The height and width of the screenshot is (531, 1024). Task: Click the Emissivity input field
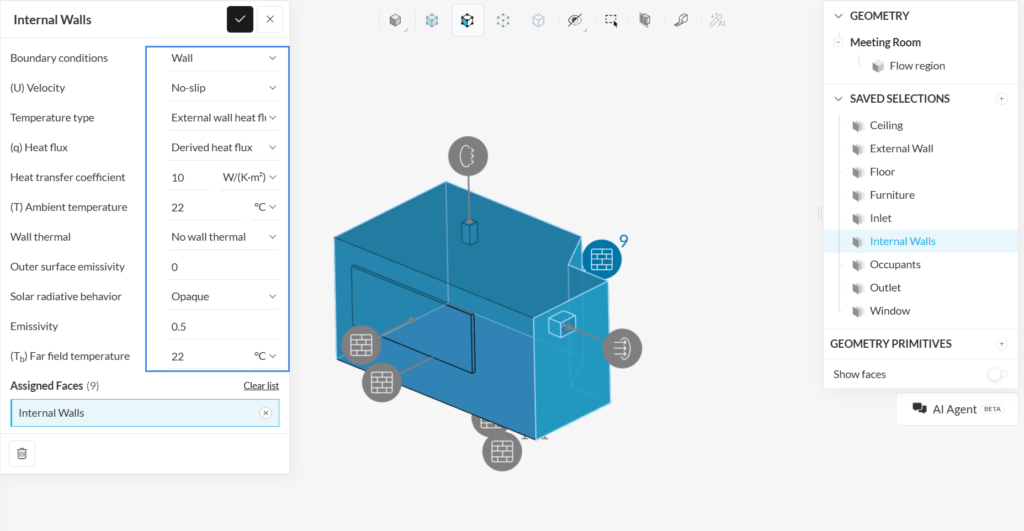pos(223,327)
